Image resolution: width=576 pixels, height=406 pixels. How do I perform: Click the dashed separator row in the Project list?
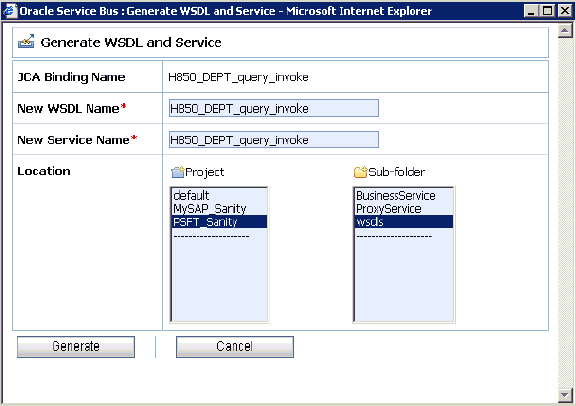(219, 236)
